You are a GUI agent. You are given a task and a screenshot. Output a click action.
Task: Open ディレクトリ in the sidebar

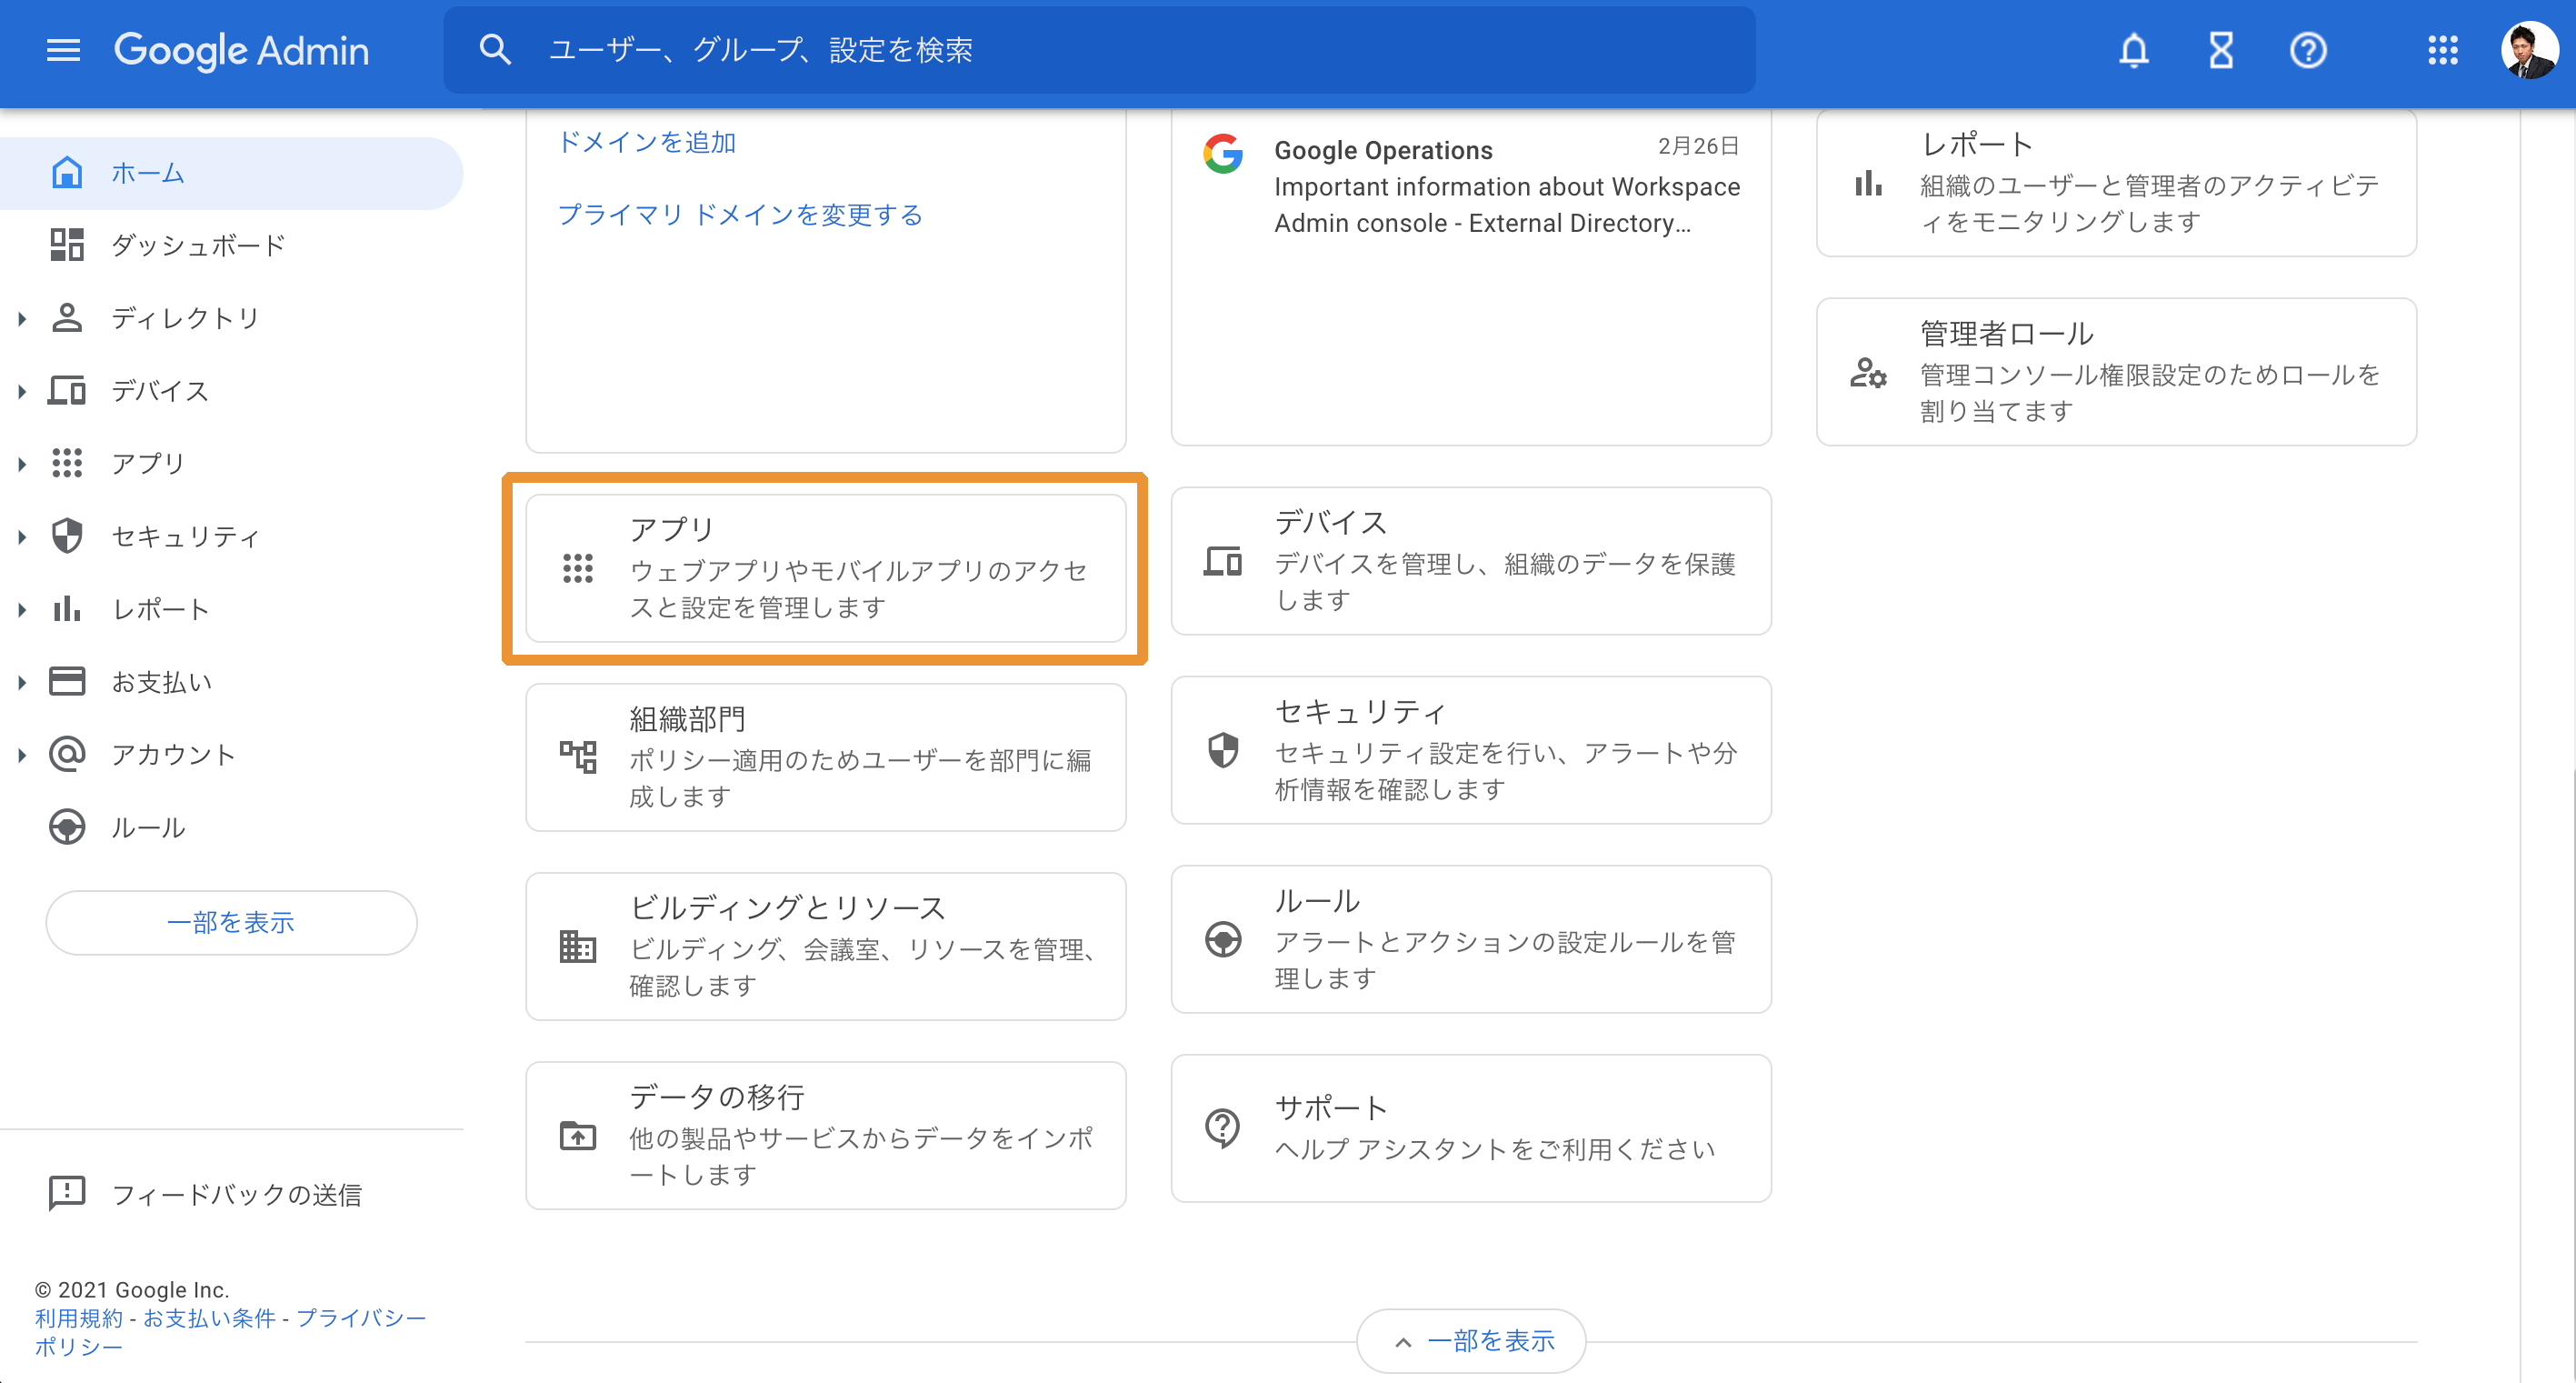231,318
